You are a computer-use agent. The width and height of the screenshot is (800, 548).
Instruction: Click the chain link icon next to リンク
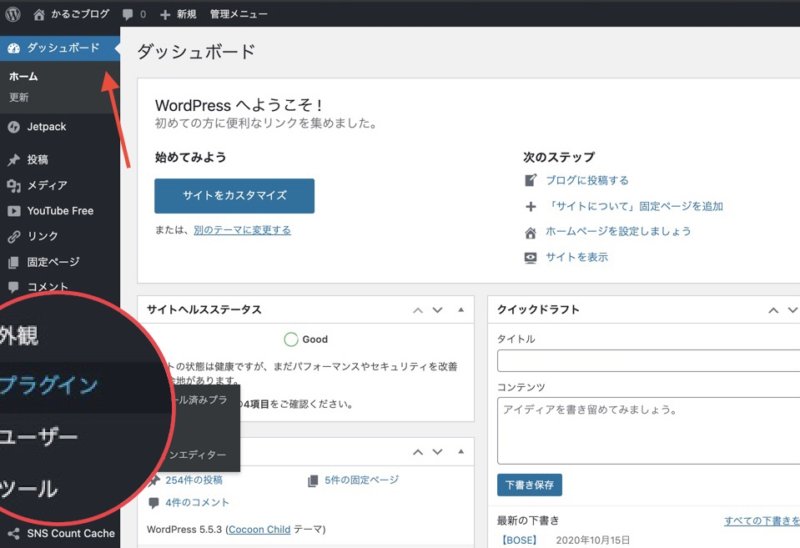pyautogui.click(x=14, y=236)
